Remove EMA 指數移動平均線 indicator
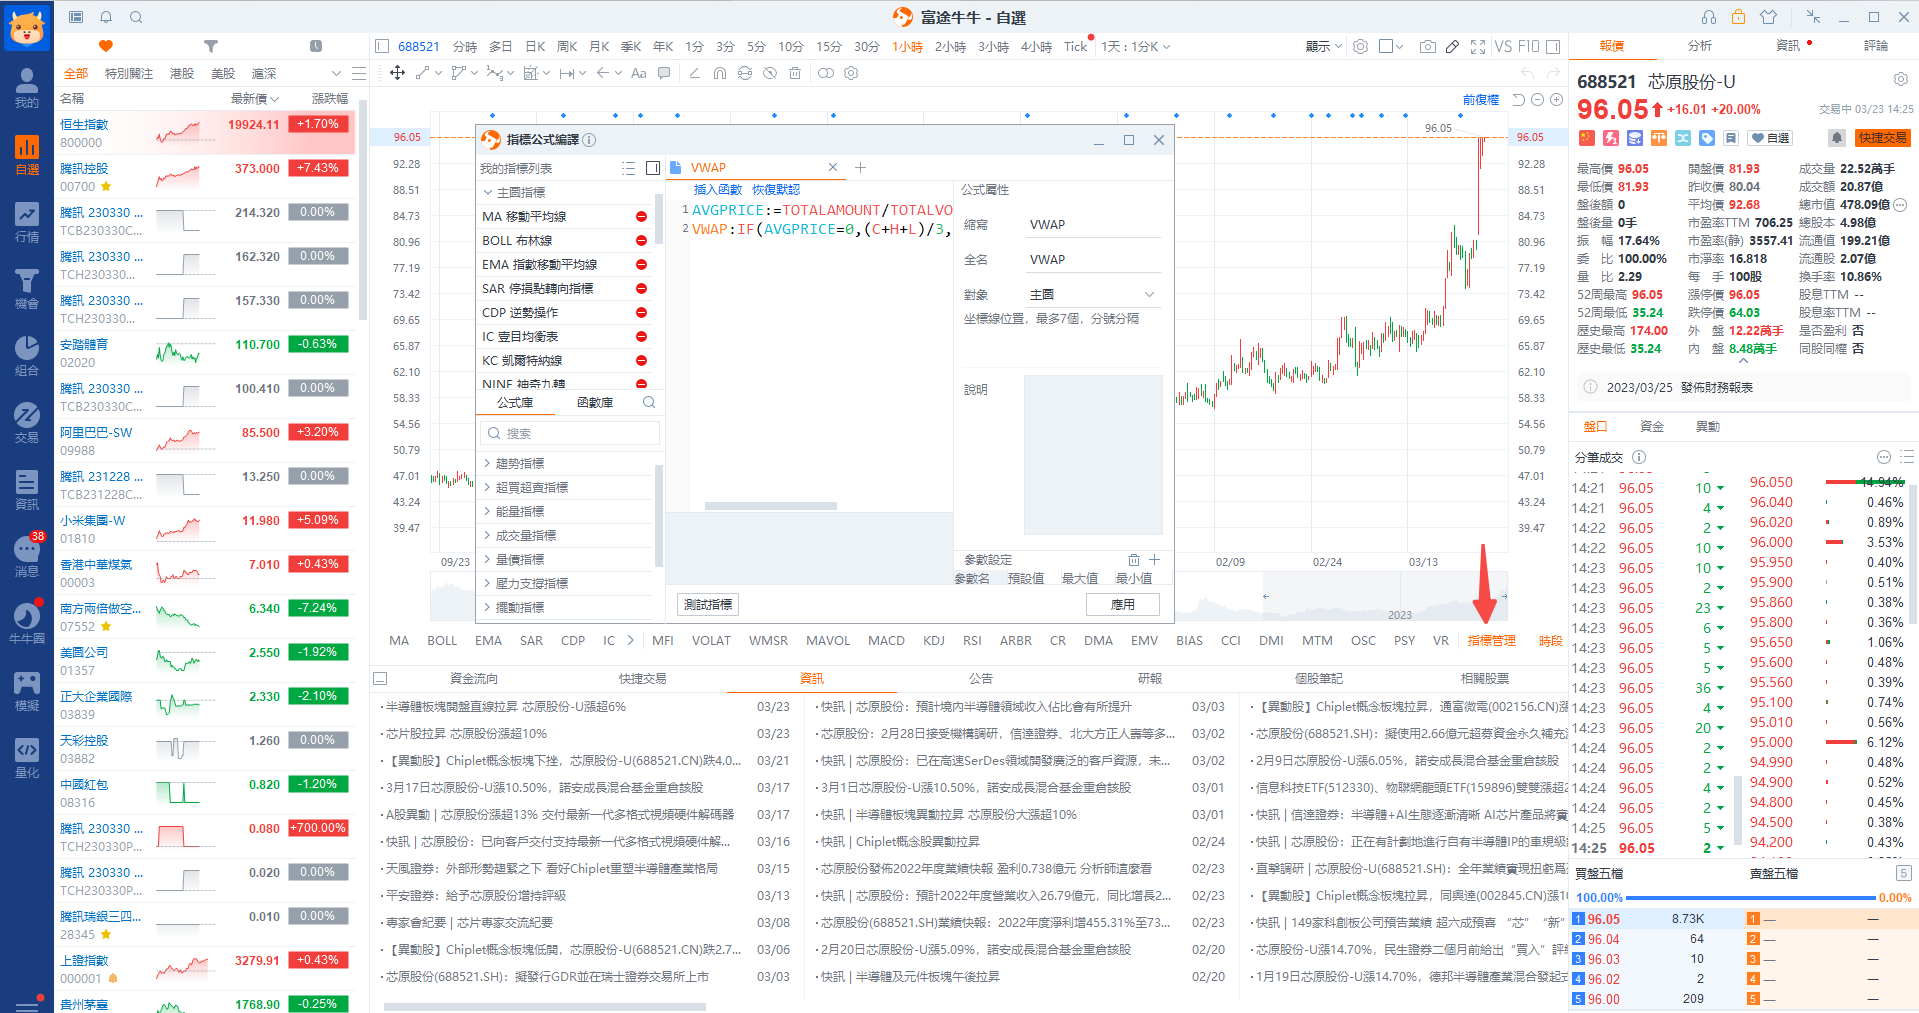The height and width of the screenshot is (1013, 1919). click(x=641, y=264)
